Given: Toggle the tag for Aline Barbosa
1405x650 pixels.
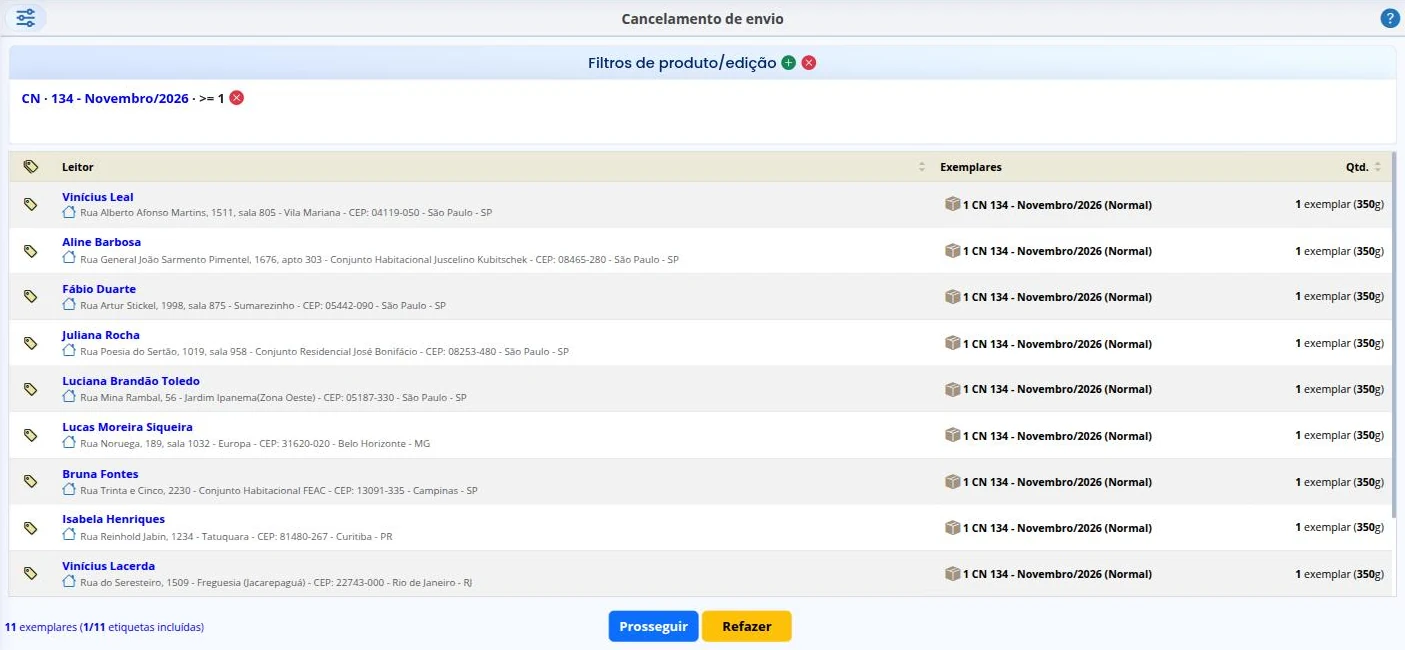Looking at the screenshot, I should coord(31,250).
